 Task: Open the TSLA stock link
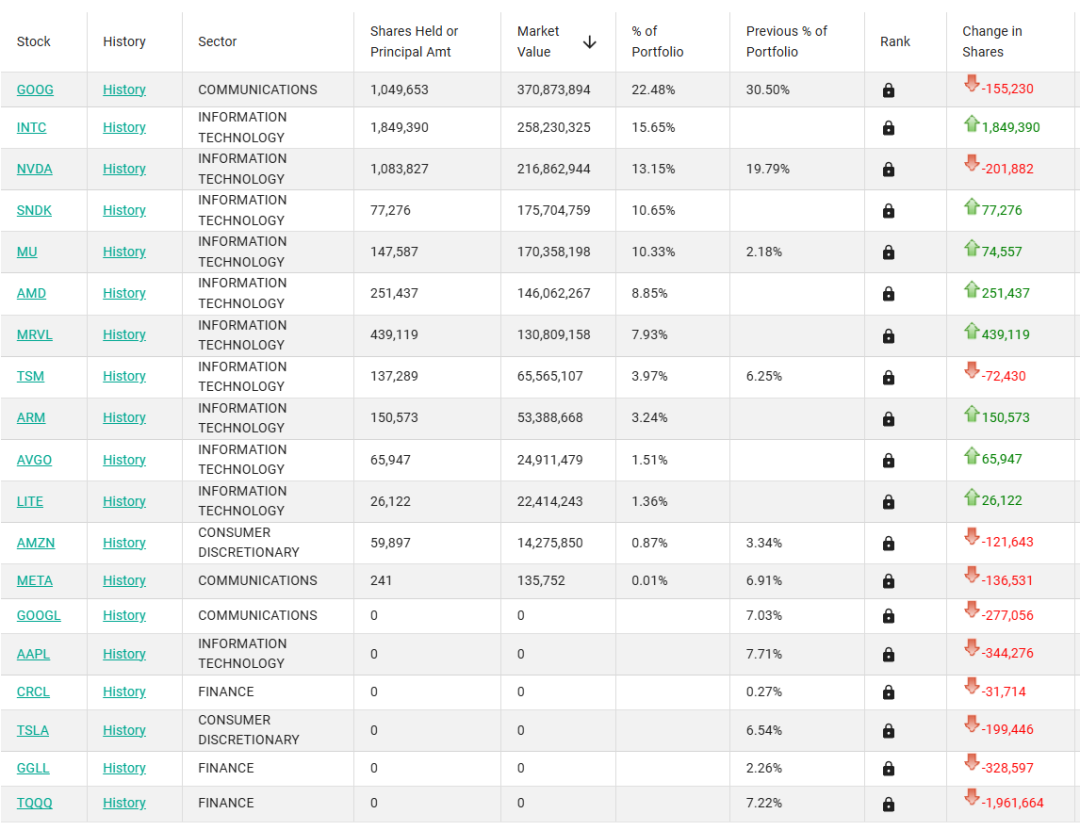pyautogui.click(x=32, y=730)
